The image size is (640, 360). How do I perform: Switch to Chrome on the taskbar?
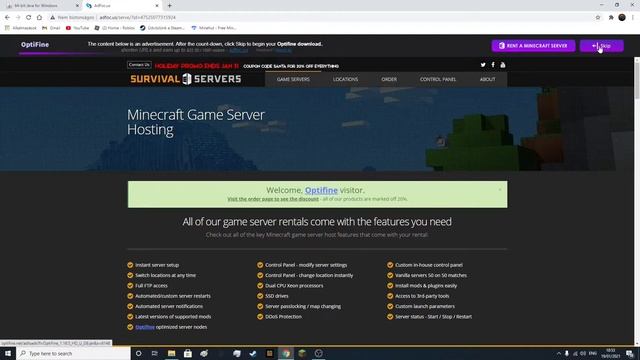click(x=286, y=353)
